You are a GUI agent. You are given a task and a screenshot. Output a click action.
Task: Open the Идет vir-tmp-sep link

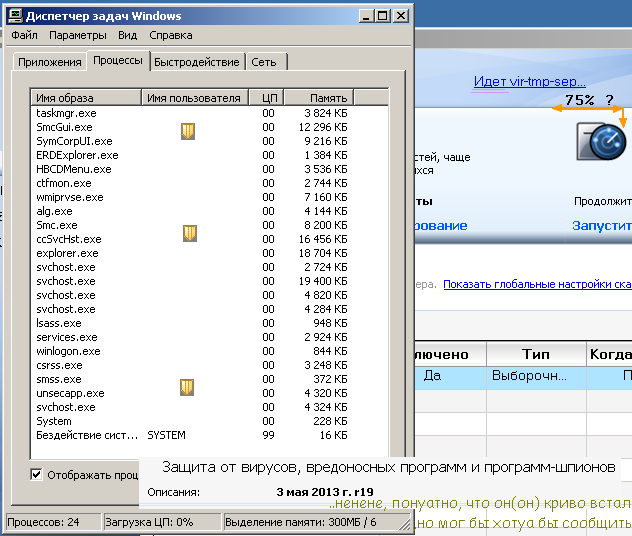530,81
